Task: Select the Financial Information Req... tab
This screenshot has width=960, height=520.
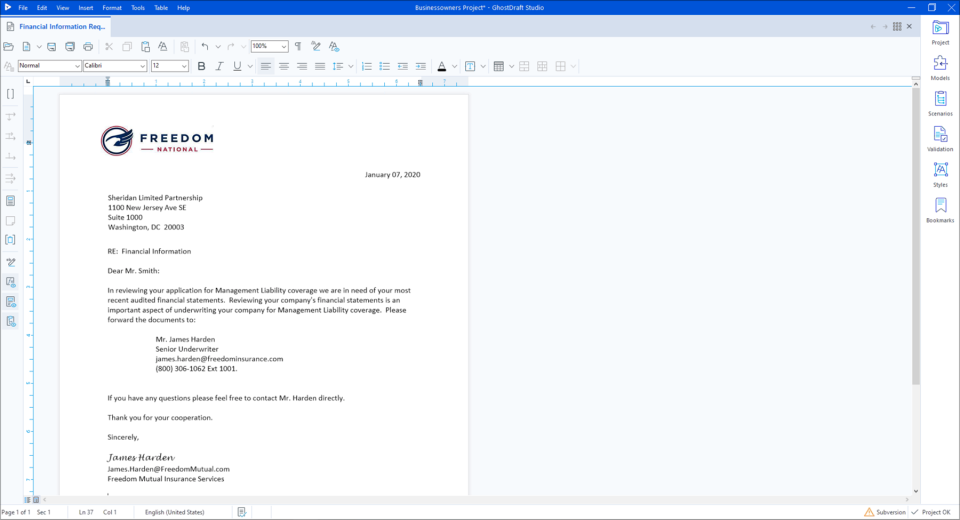Action: [x=56, y=26]
